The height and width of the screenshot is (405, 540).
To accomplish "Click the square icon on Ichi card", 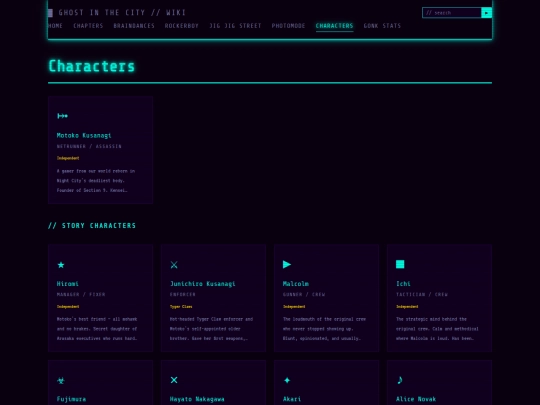I will pos(400,264).
